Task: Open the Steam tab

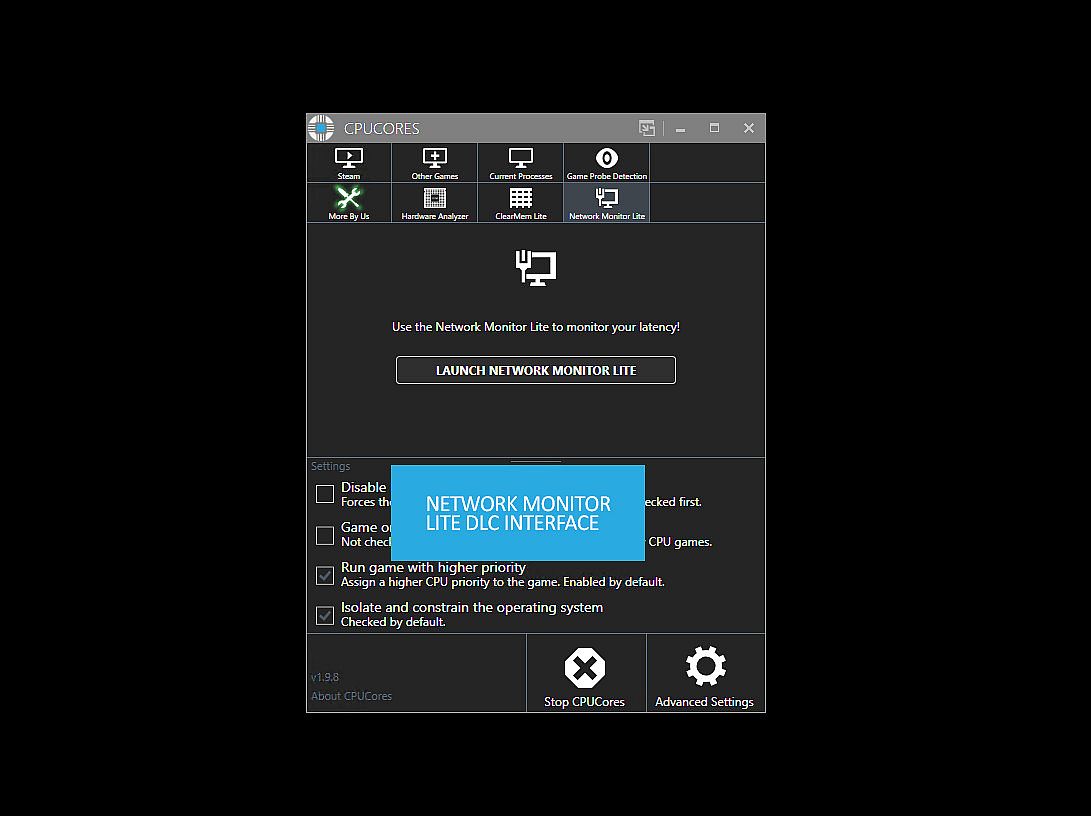Action: pyautogui.click(x=349, y=163)
